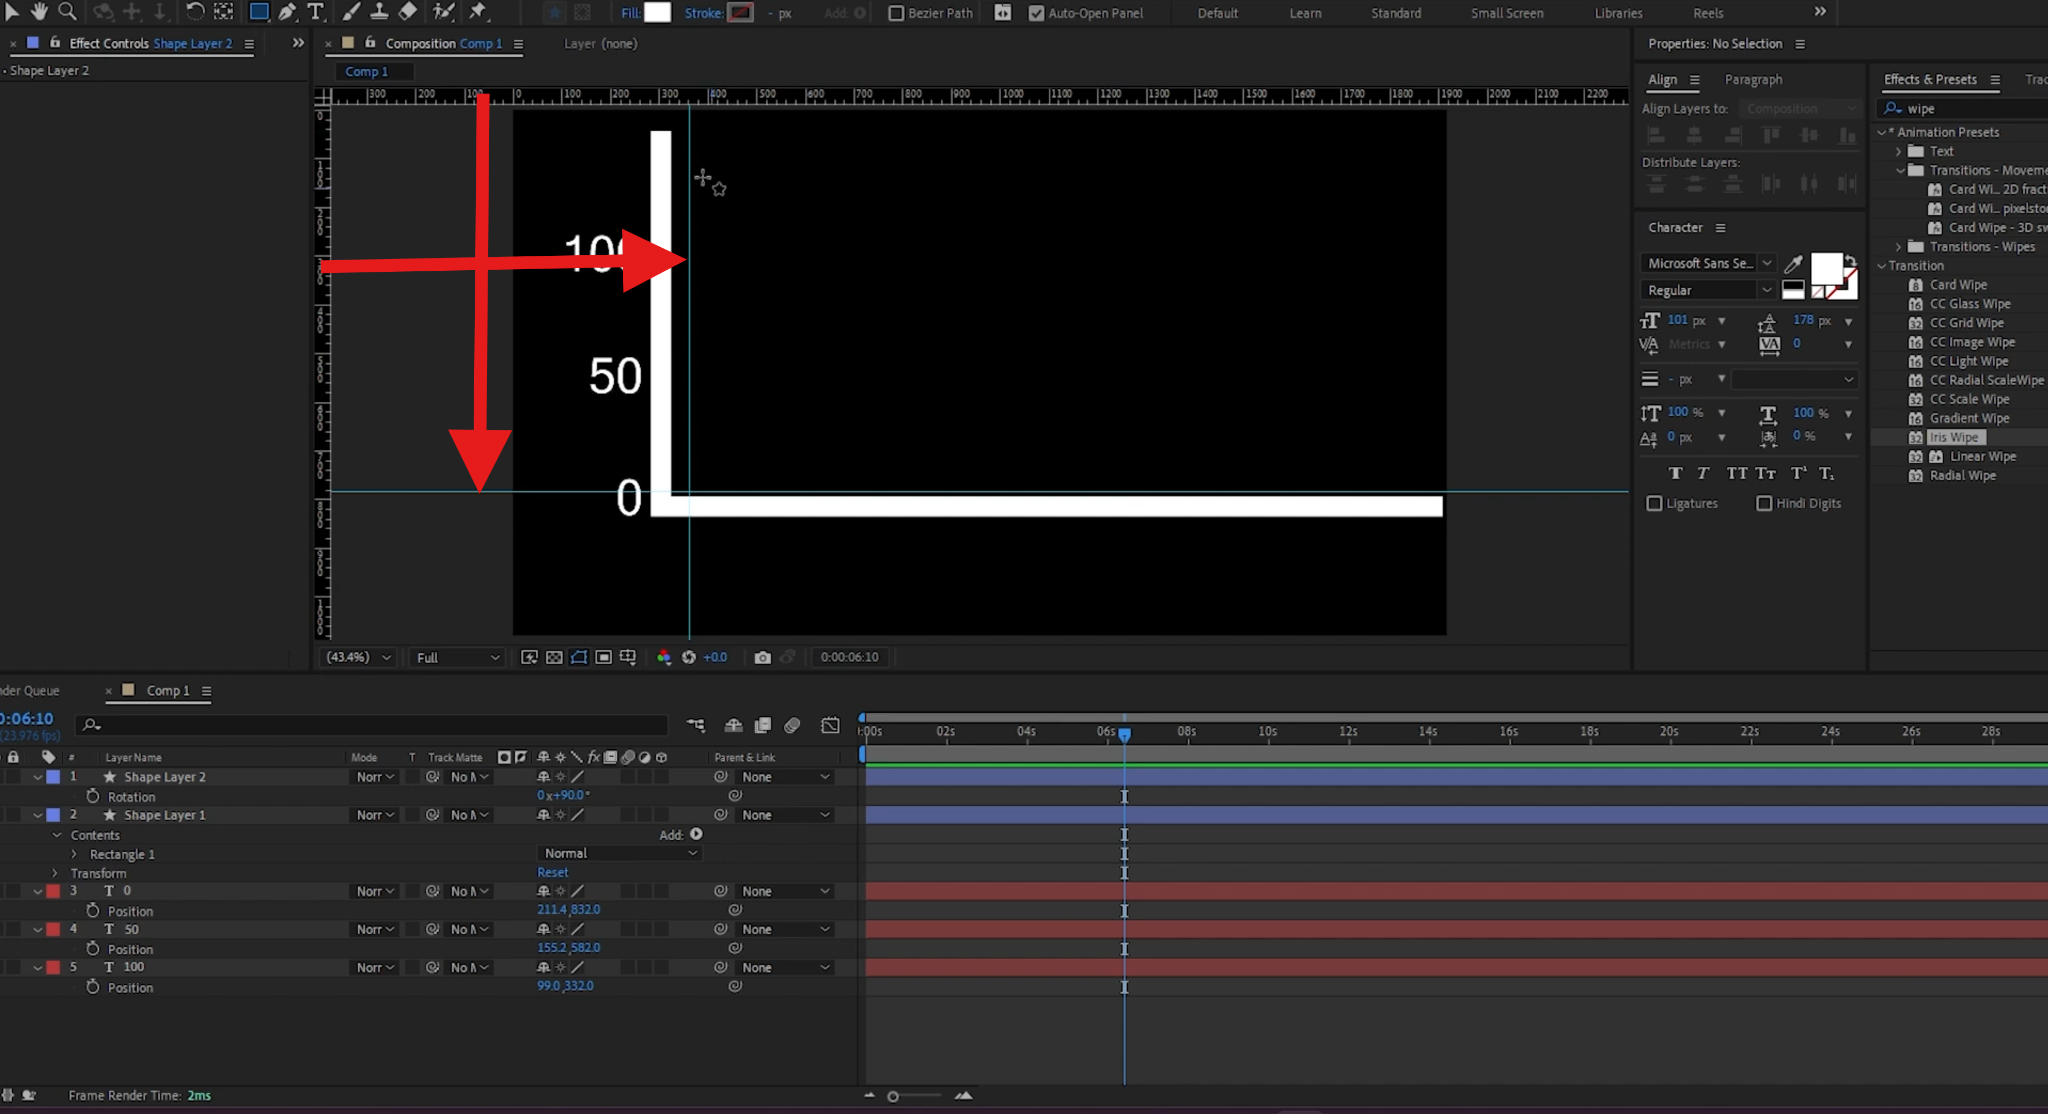Apply the Iris Wipe effect preset

click(x=1955, y=437)
